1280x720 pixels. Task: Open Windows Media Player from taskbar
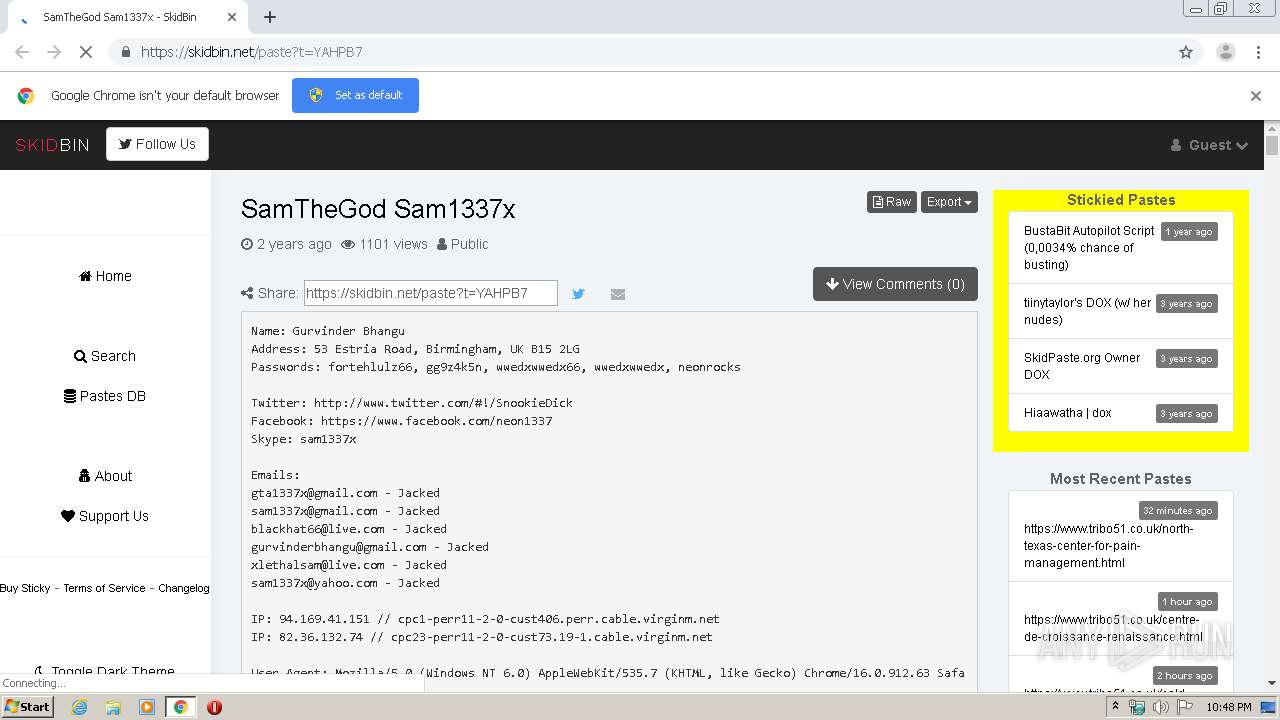[x=147, y=707]
